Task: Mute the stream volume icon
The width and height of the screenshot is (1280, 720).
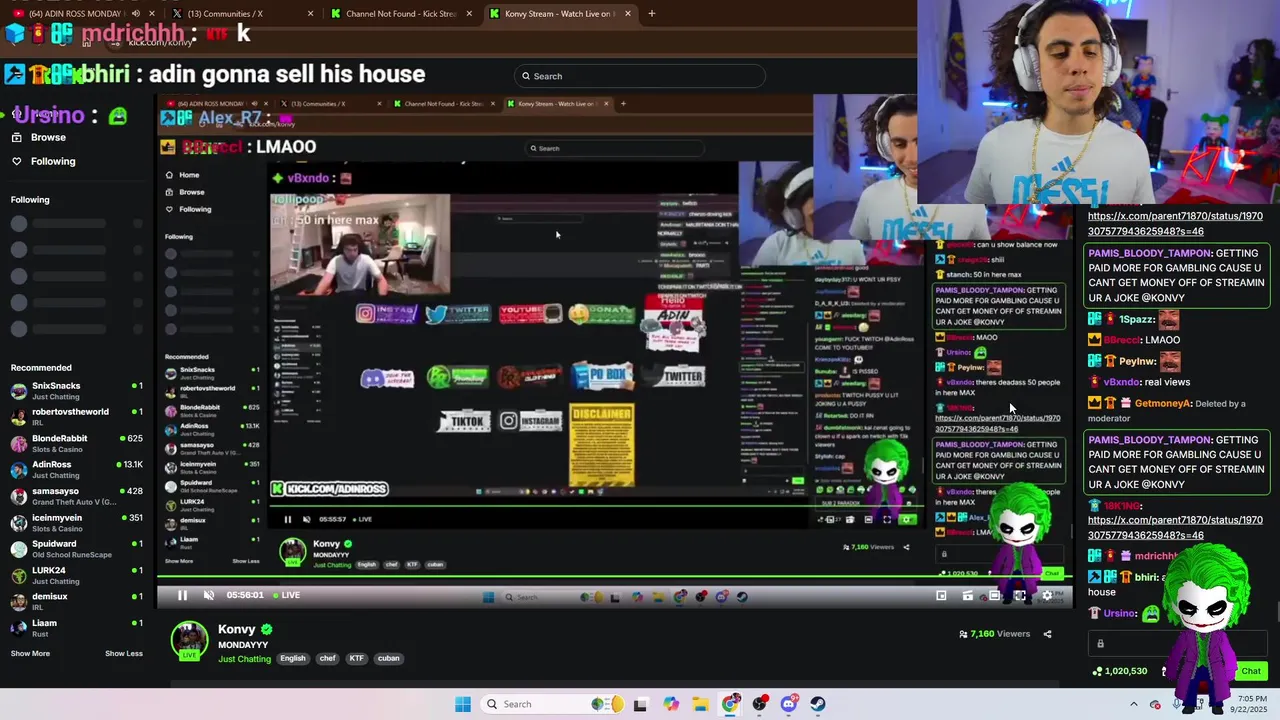Action: [208, 595]
